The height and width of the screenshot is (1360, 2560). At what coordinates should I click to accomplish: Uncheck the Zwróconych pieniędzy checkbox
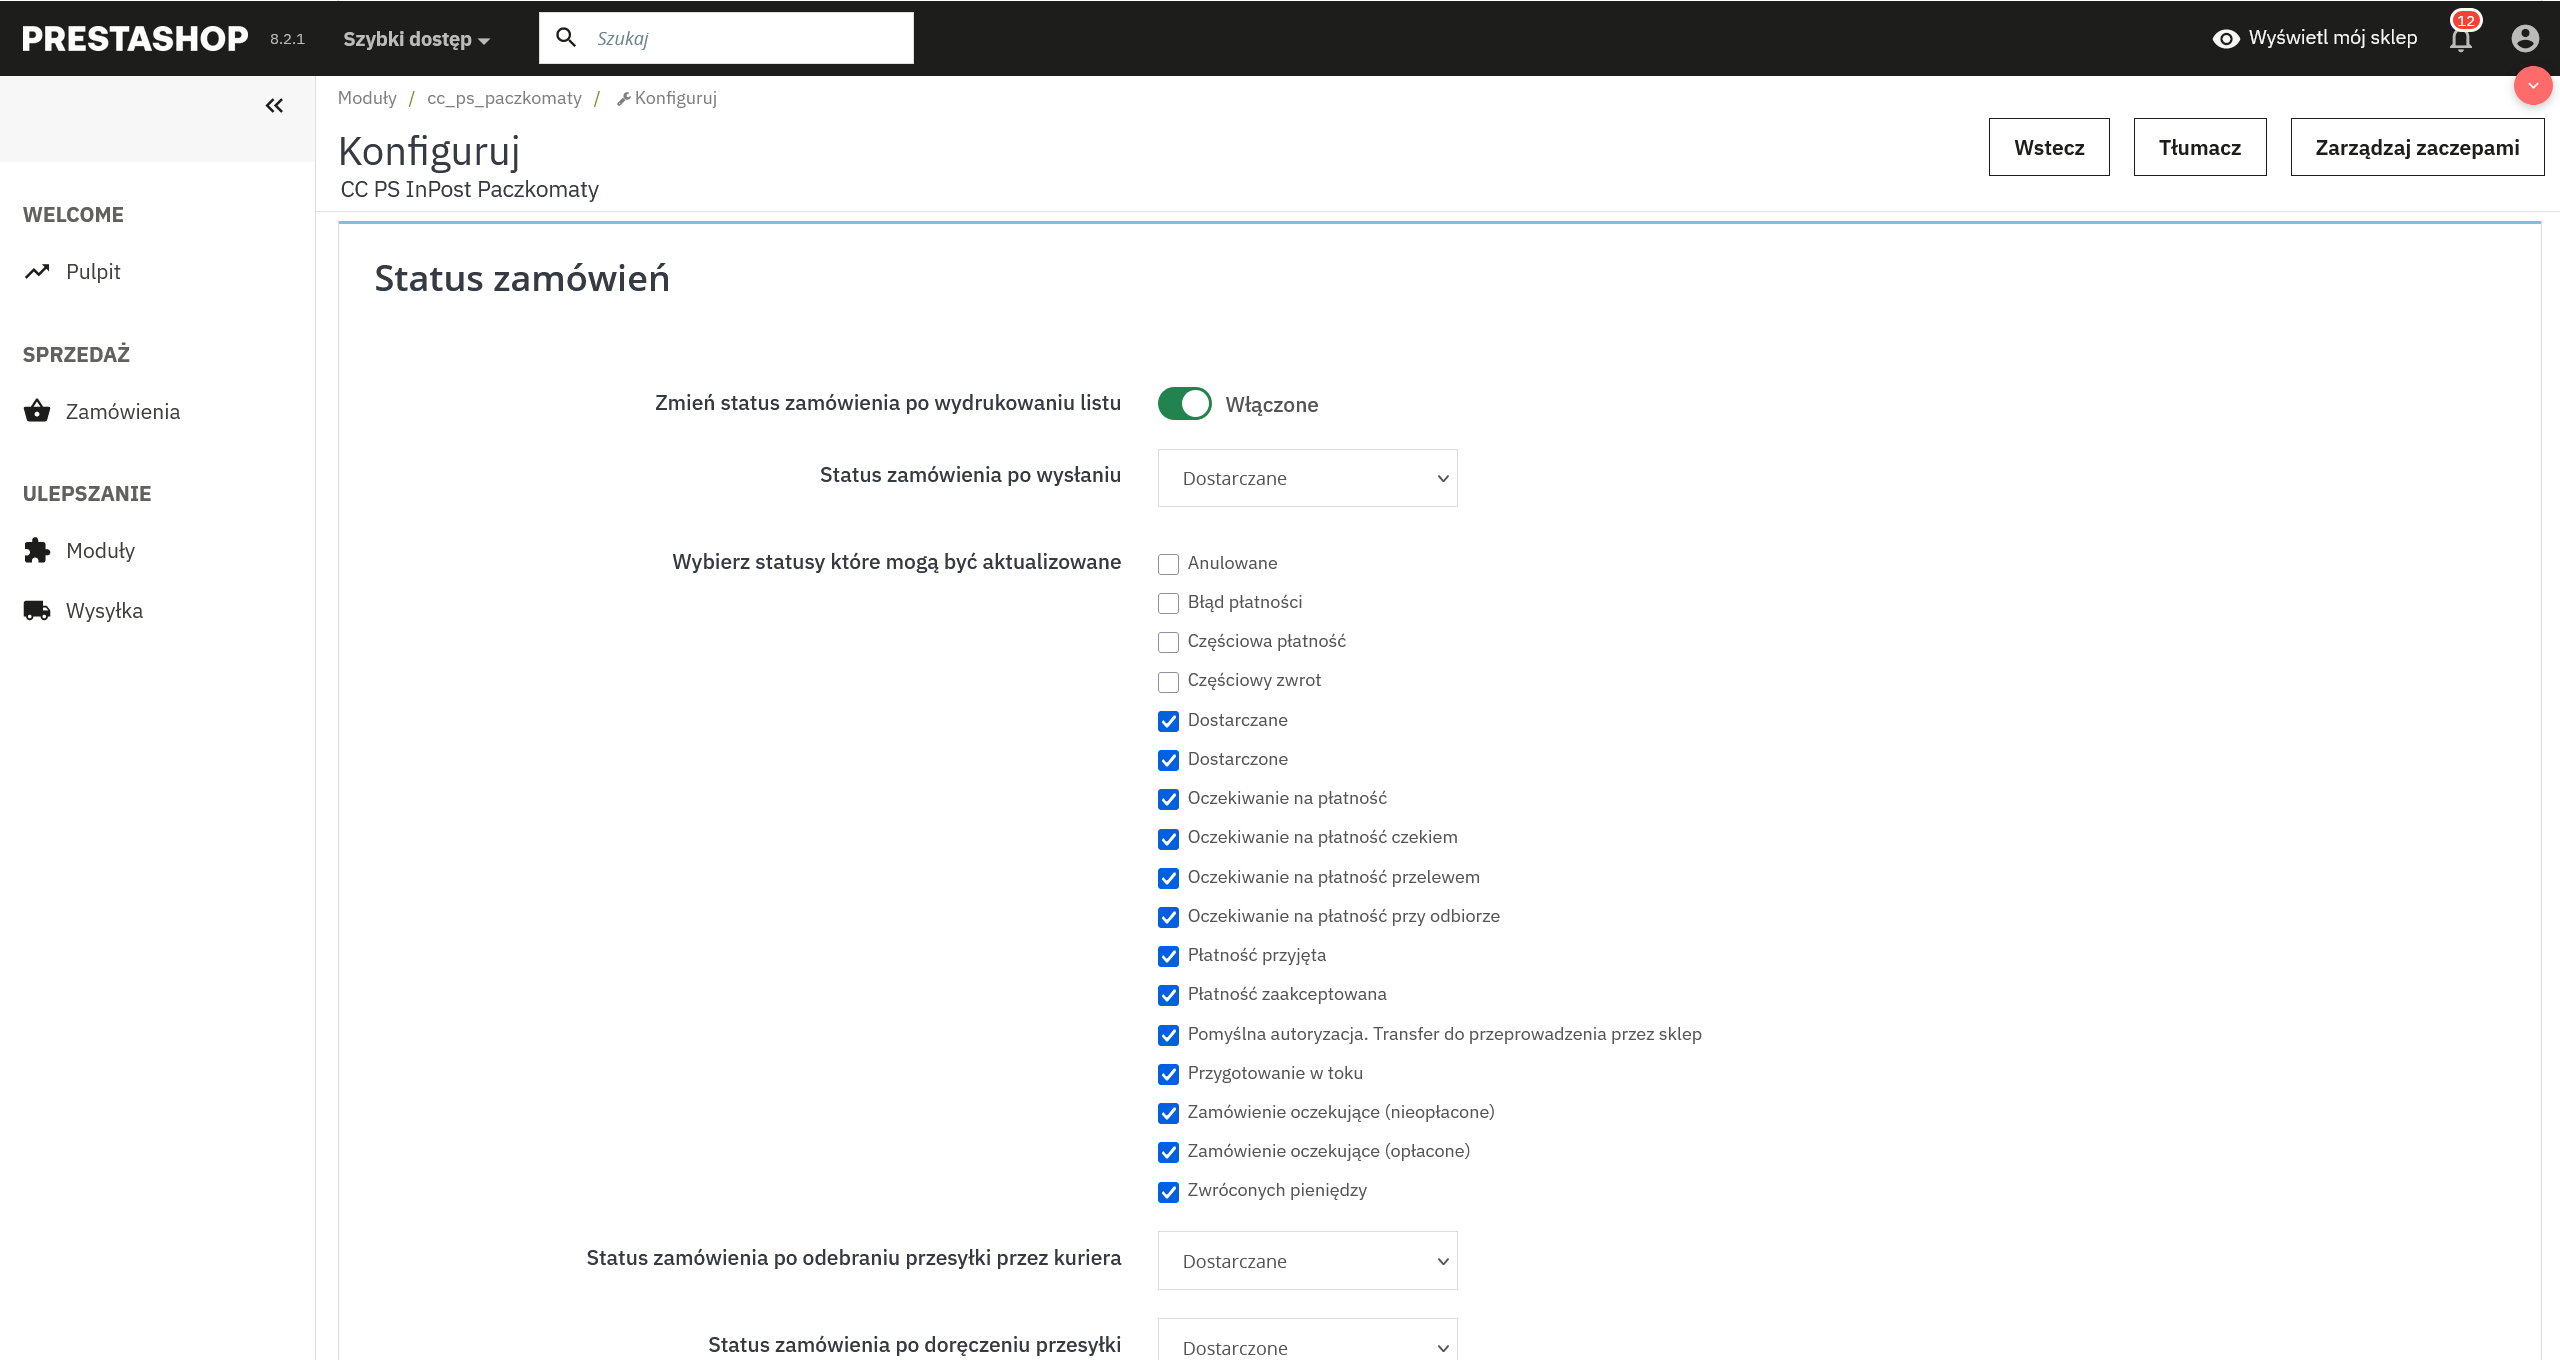click(x=1168, y=1192)
